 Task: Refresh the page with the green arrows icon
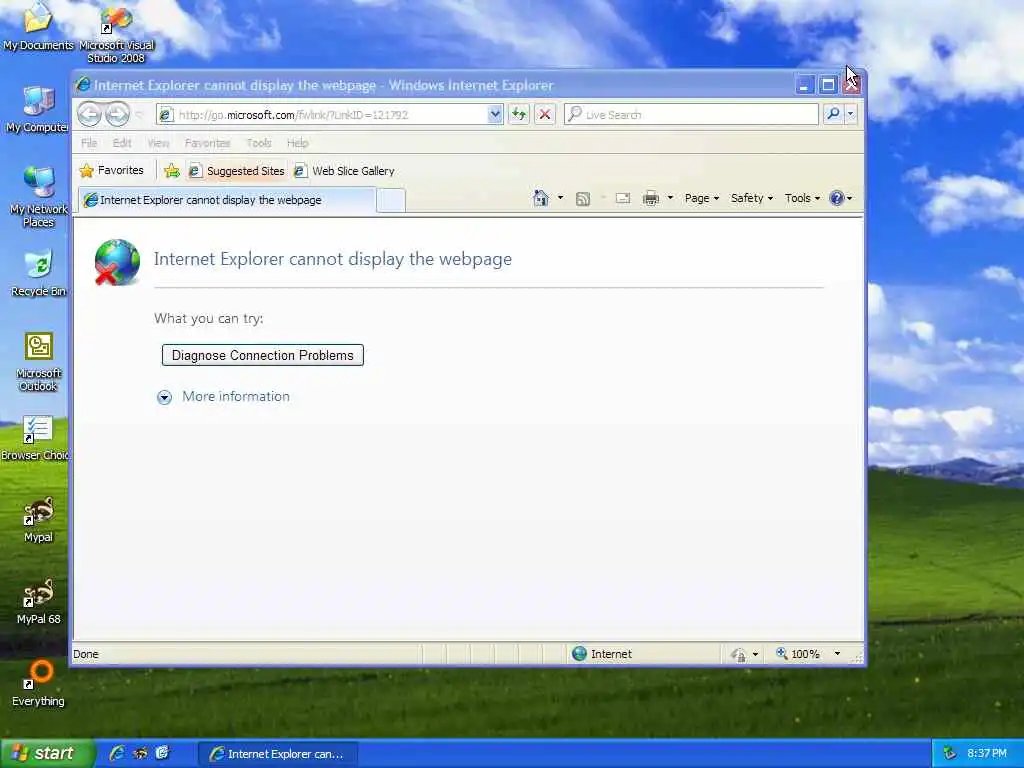[519, 114]
